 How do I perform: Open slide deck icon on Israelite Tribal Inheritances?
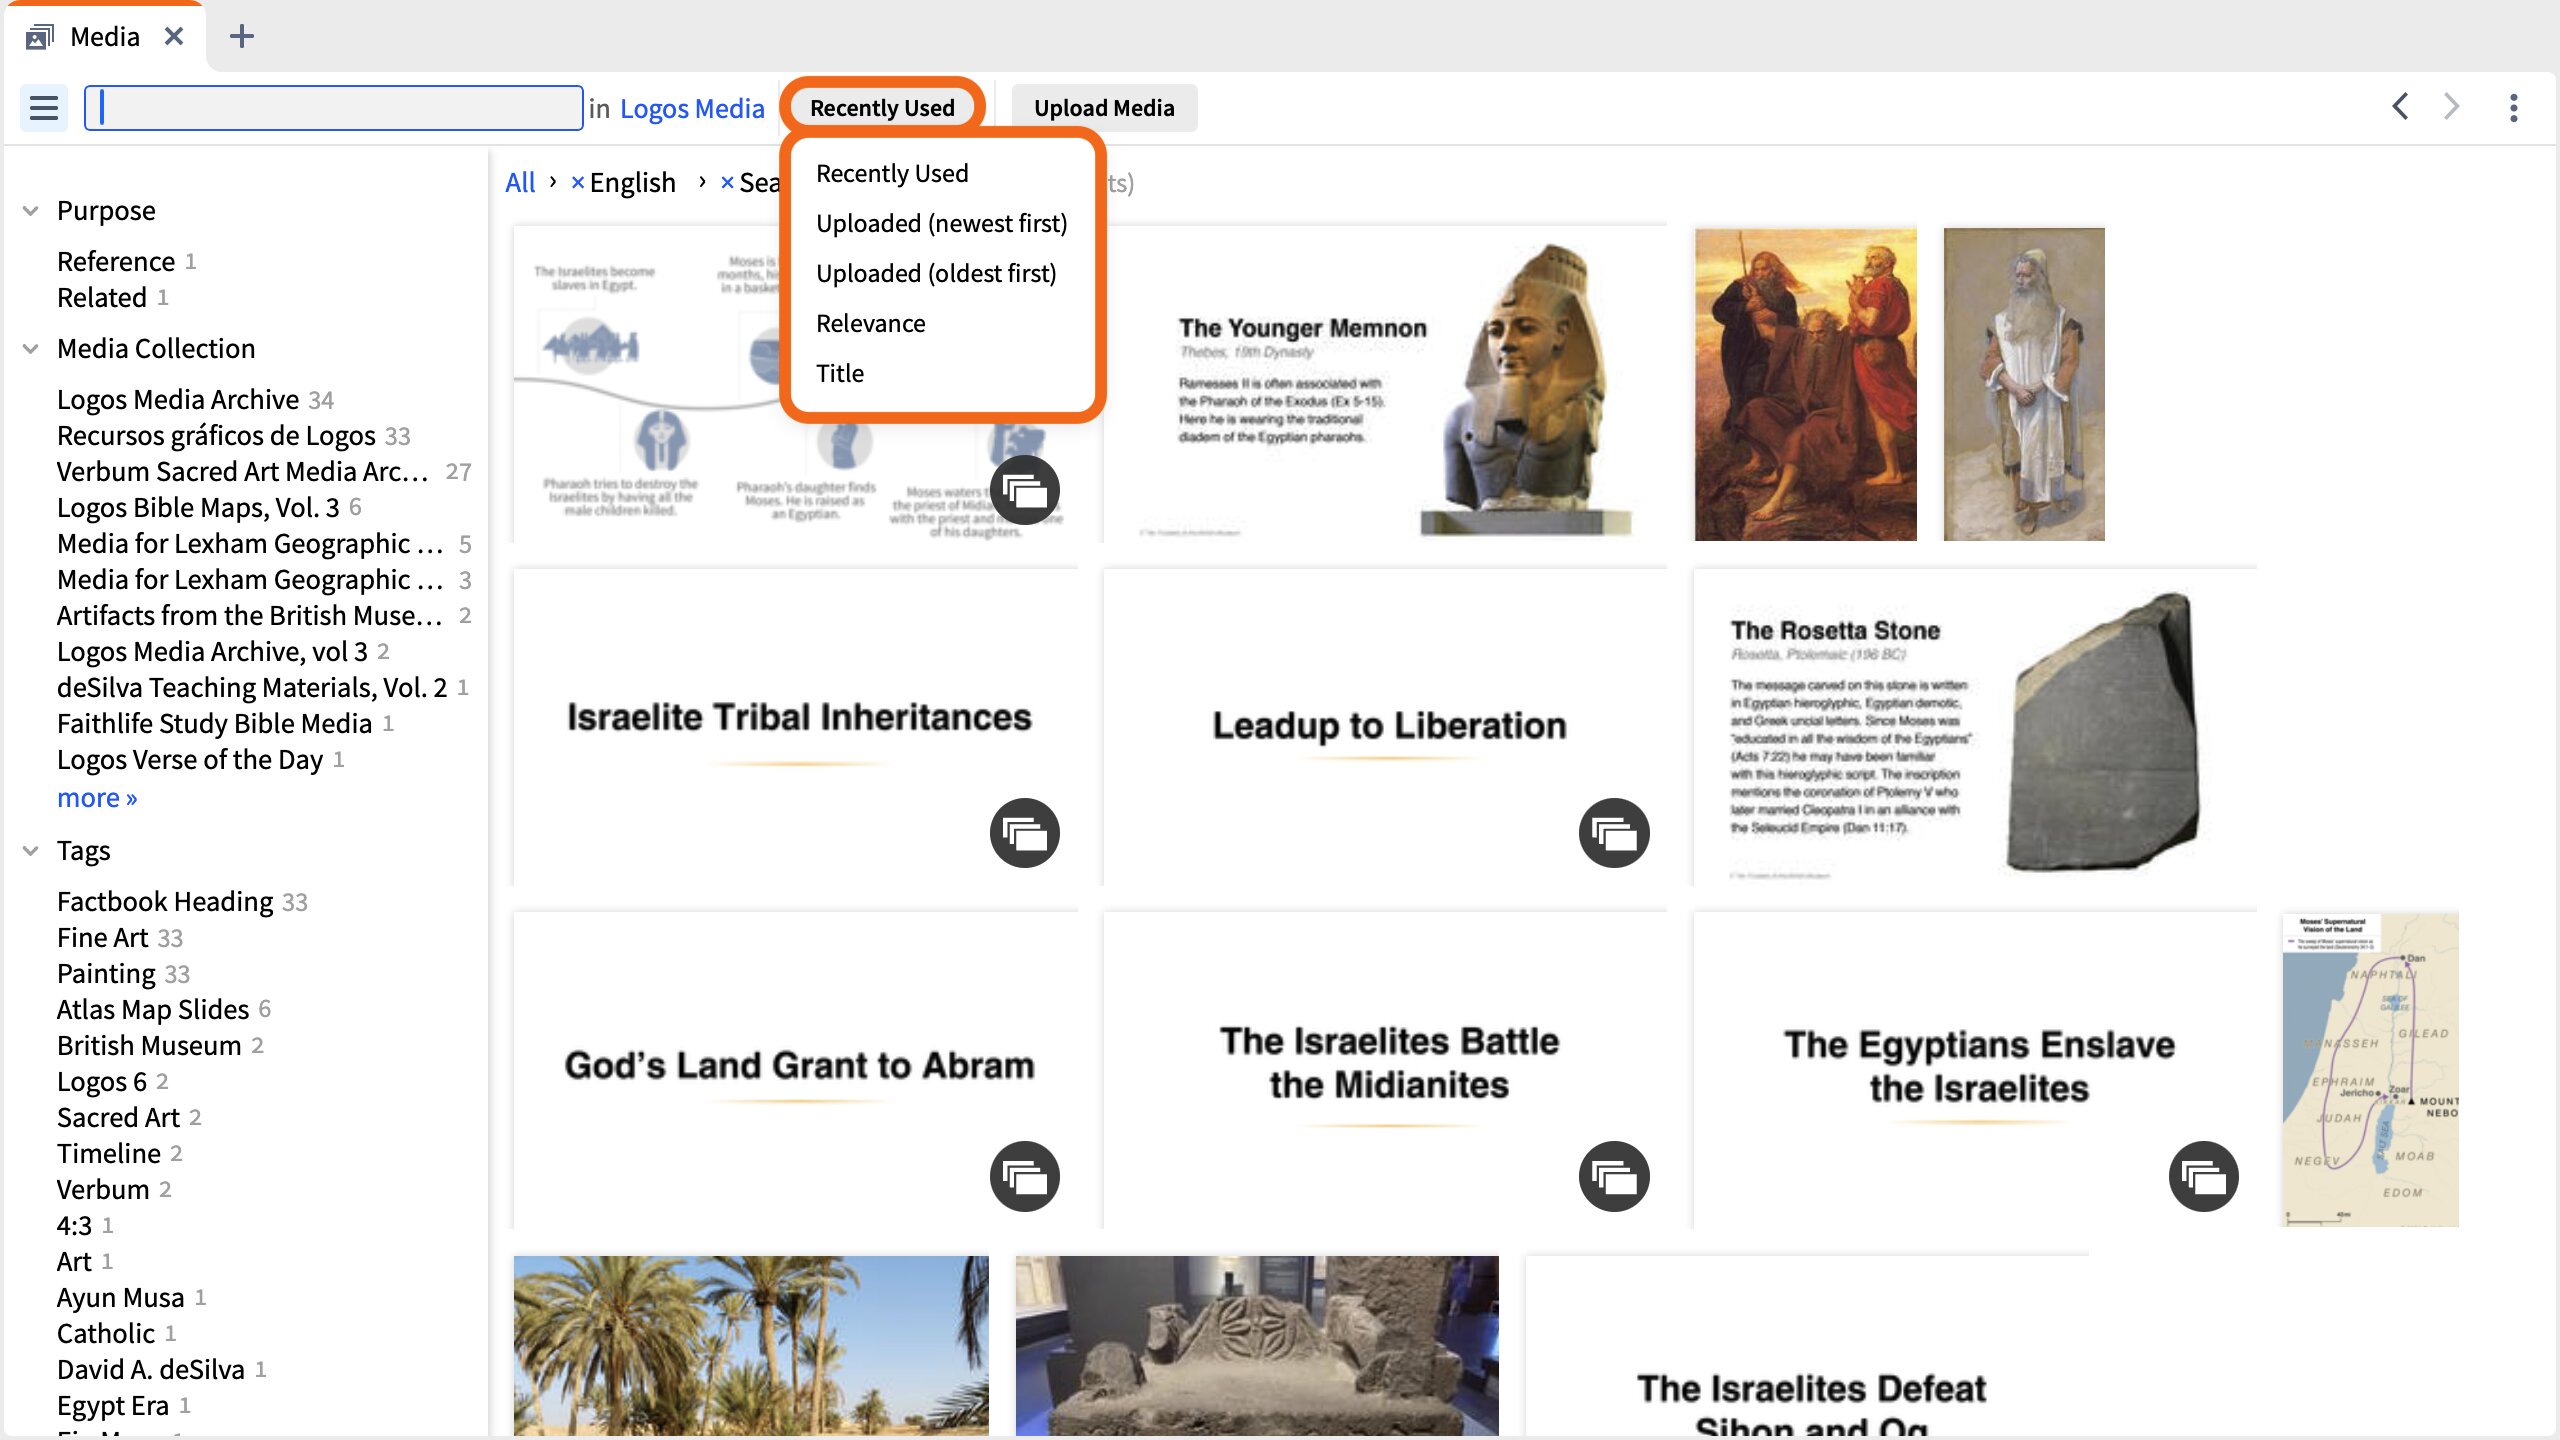pyautogui.click(x=1025, y=832)
